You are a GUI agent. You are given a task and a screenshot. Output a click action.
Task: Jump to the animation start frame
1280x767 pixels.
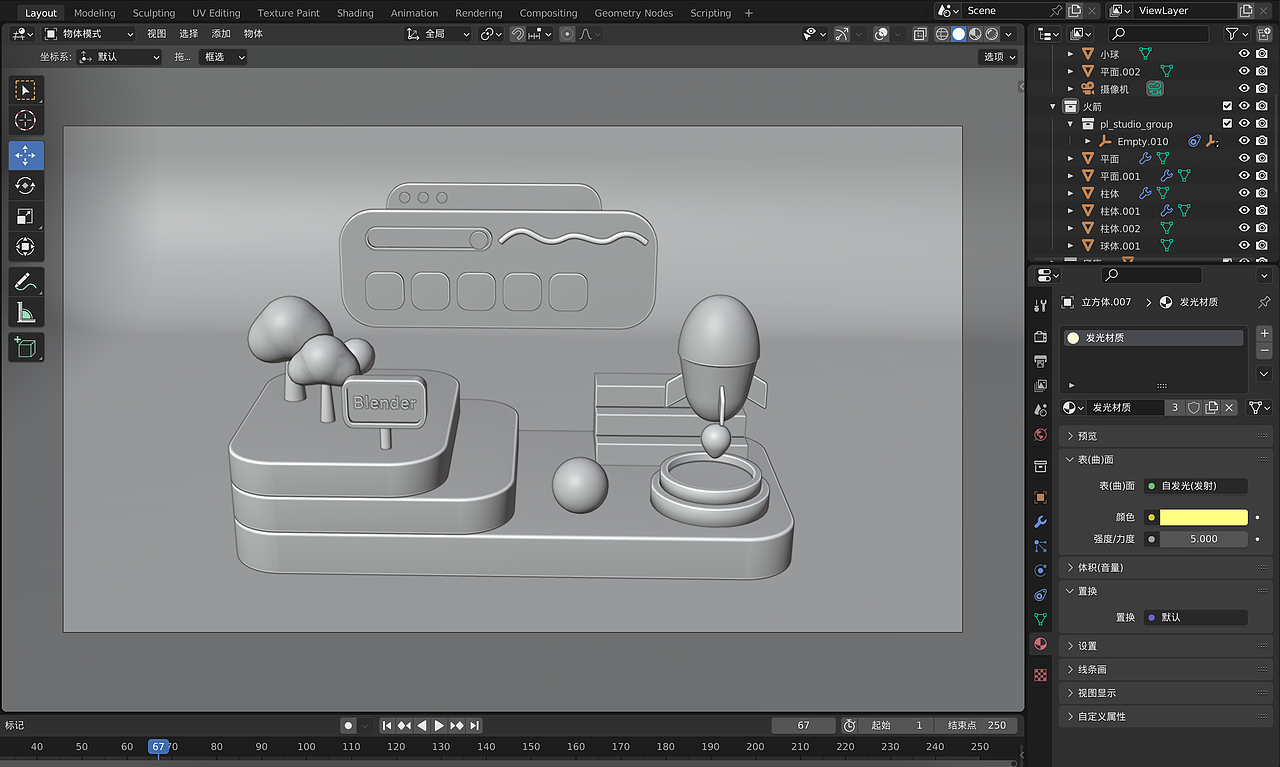[387, 725]
